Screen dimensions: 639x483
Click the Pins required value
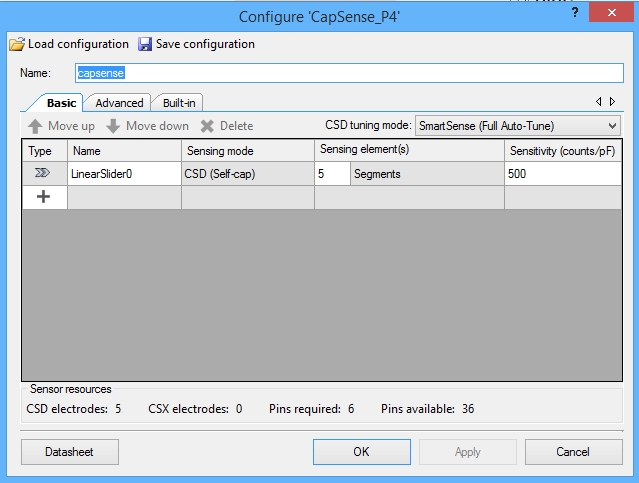tap(351, 409)
